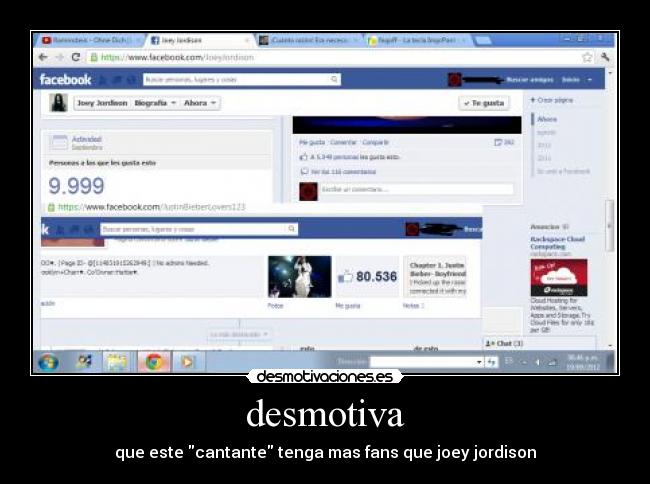Click the Inicio link in the header
Image resolution: width=650 pixels, height=484 pixels.
click(570, 80)
